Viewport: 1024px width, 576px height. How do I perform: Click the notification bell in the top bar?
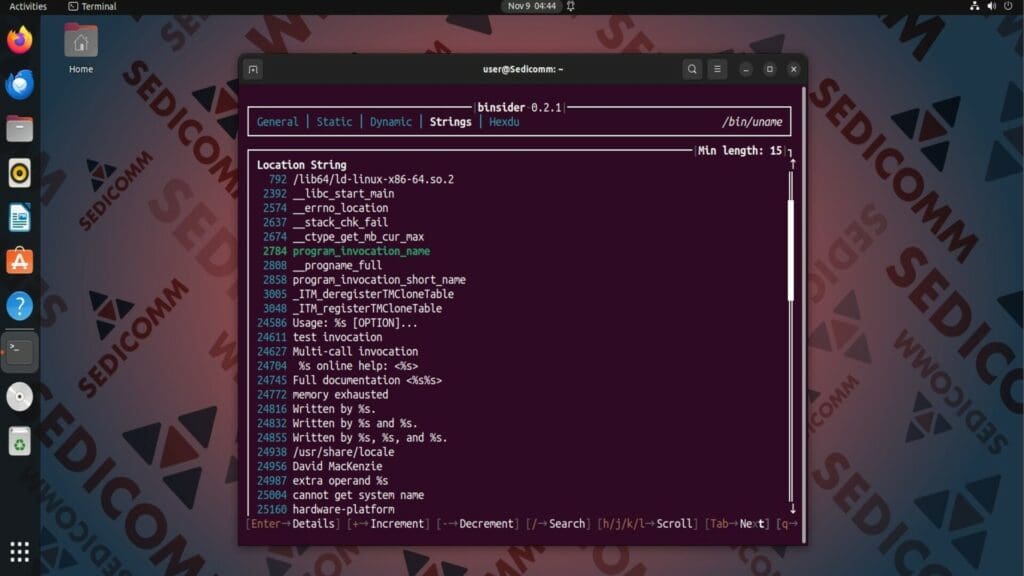tap(568, 7)
